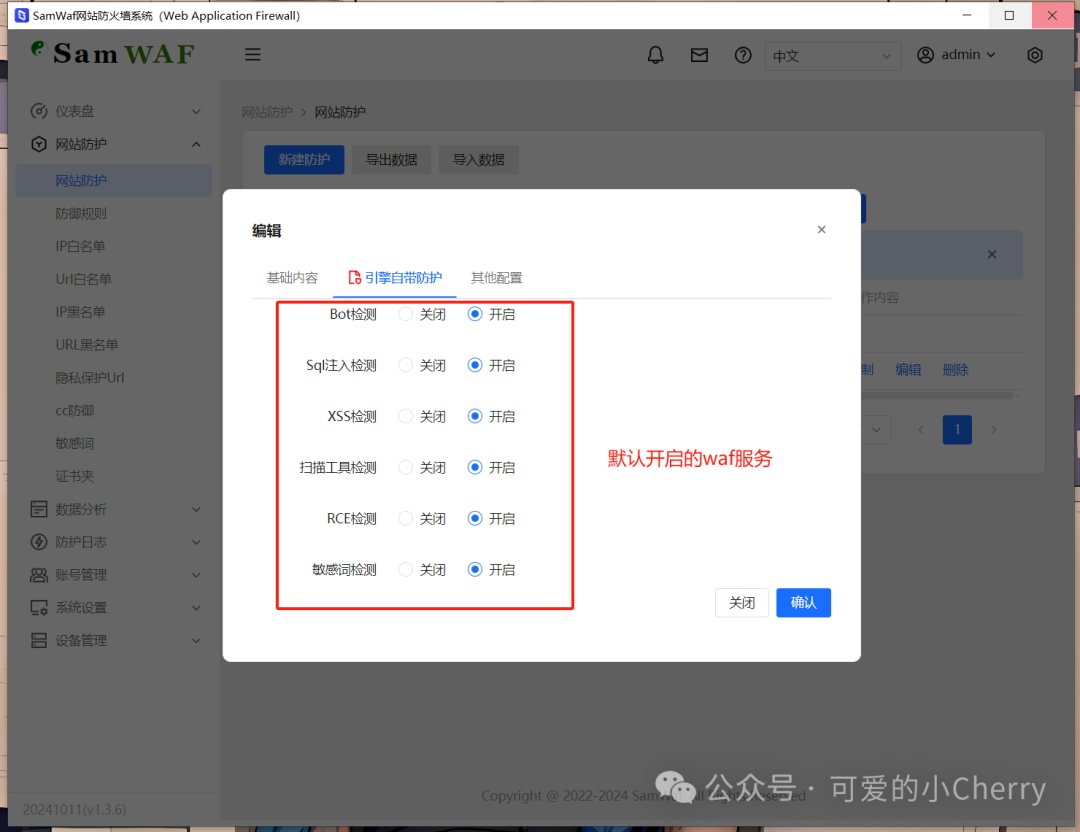Viewport: 1080px width, 832px height.
Task: Click the admin user avatar icon
Action: (x=925, y=55)
